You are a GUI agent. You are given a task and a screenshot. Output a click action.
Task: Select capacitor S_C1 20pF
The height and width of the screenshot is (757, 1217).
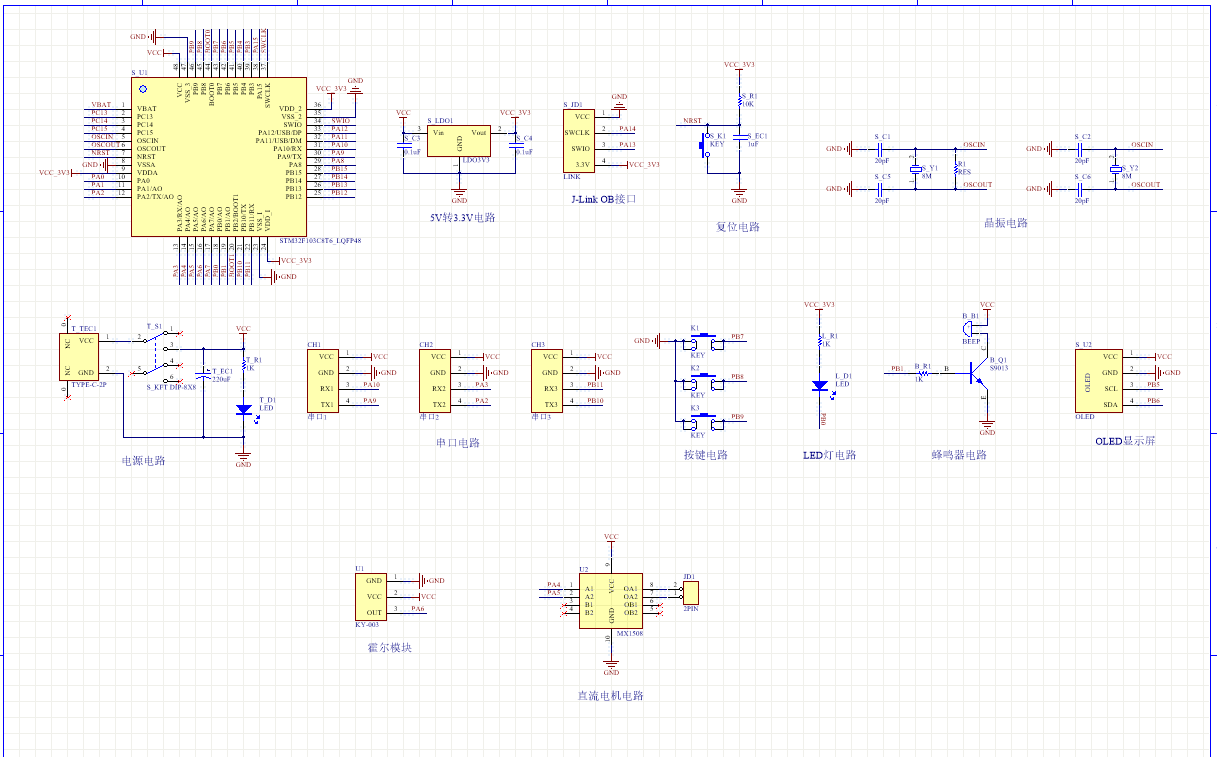coord(880,148)
